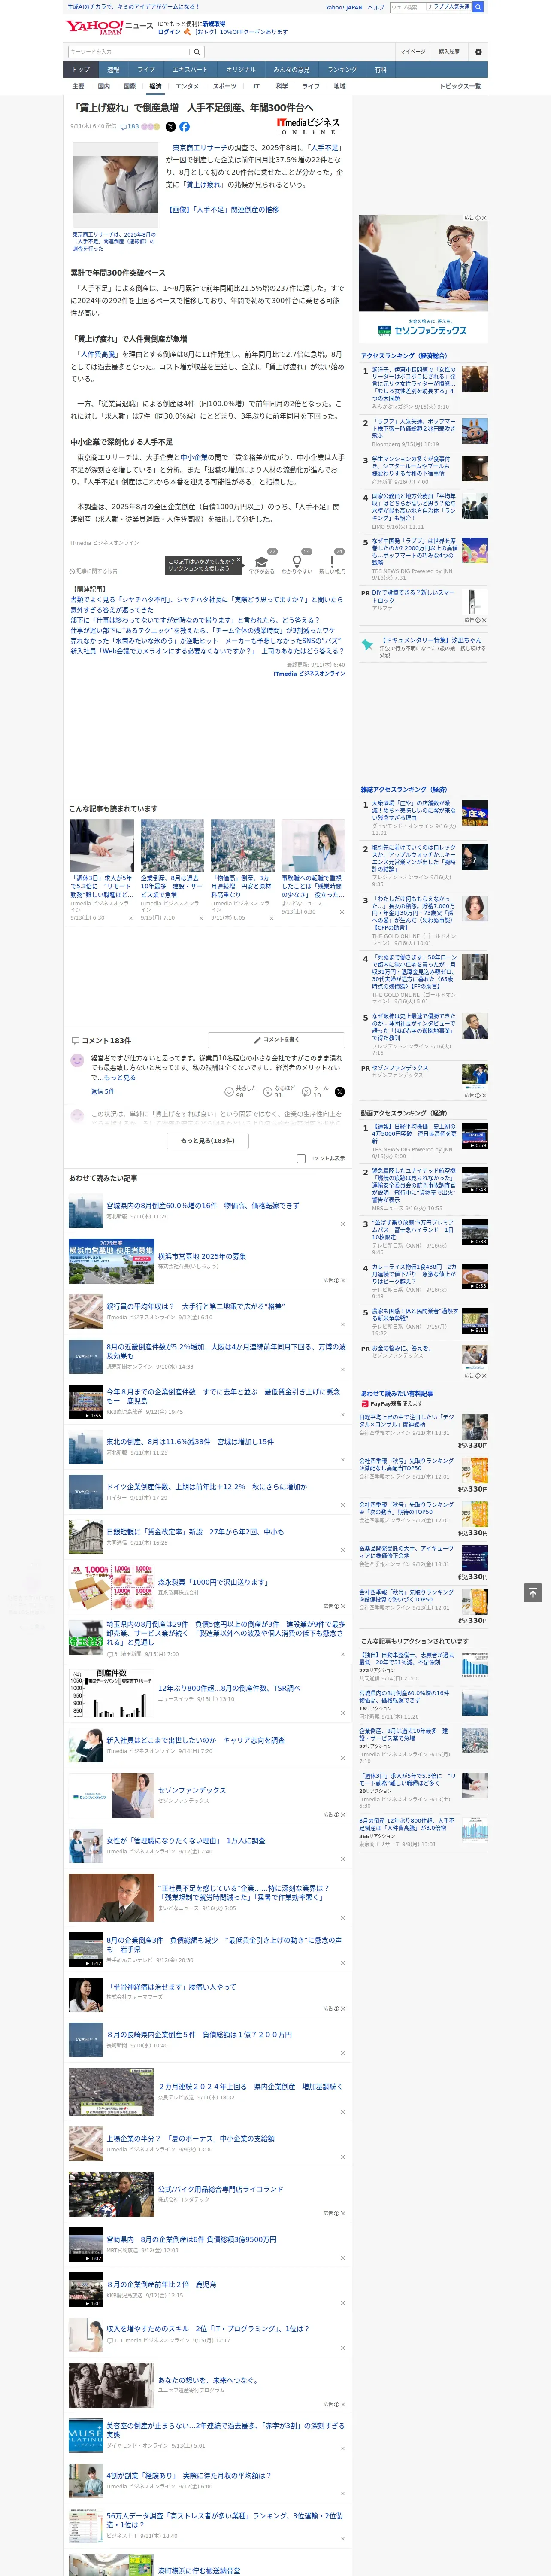Open the みんなの意見 navigation tab
This screenshot has width=551, height=2576.
291,70
